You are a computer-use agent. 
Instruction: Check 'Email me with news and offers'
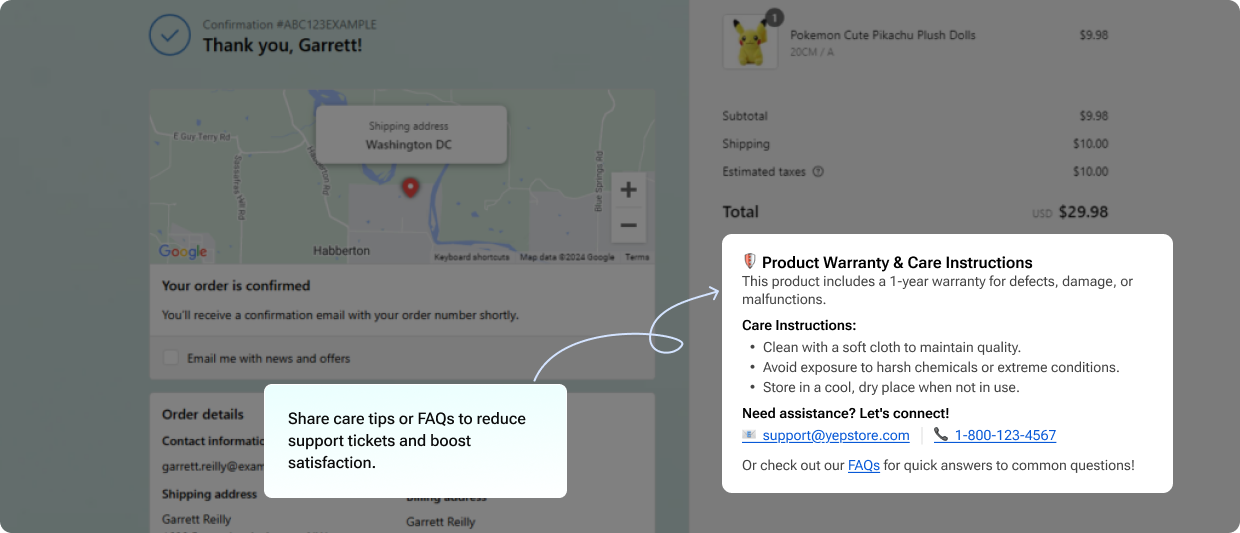pyautogui.click(x=171, y=357)
